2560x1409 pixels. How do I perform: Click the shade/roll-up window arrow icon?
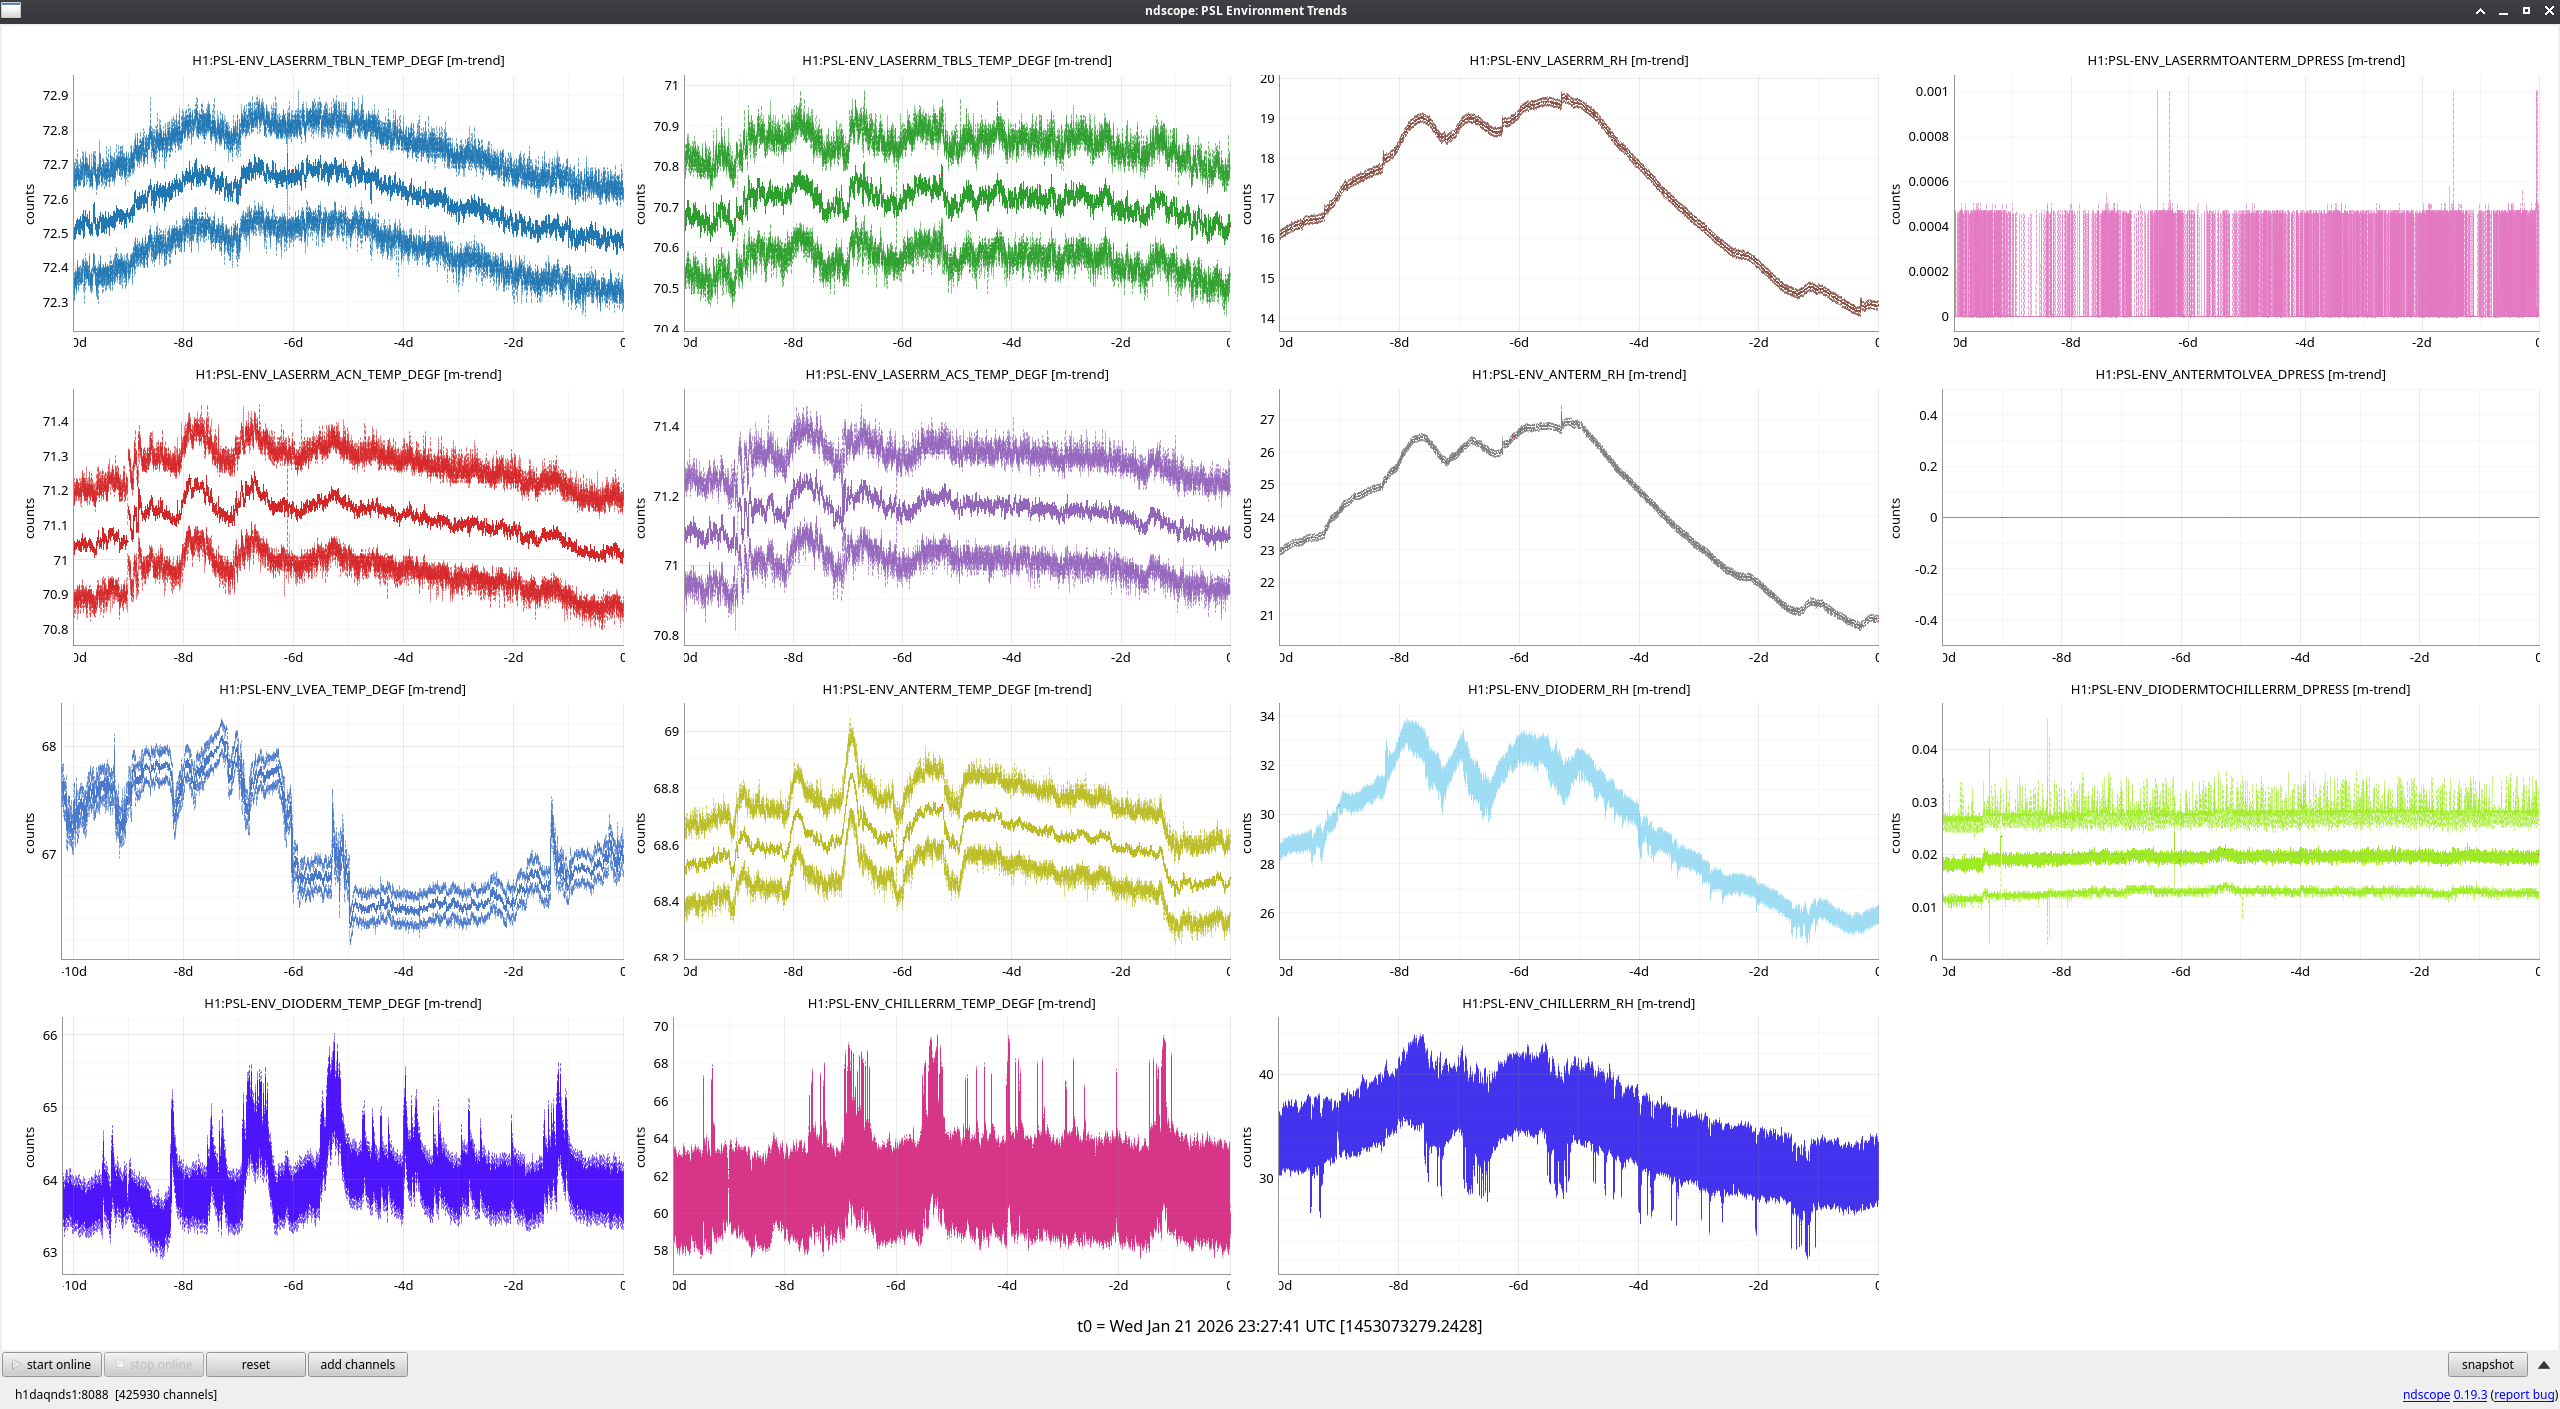(x=2480, y=11)
